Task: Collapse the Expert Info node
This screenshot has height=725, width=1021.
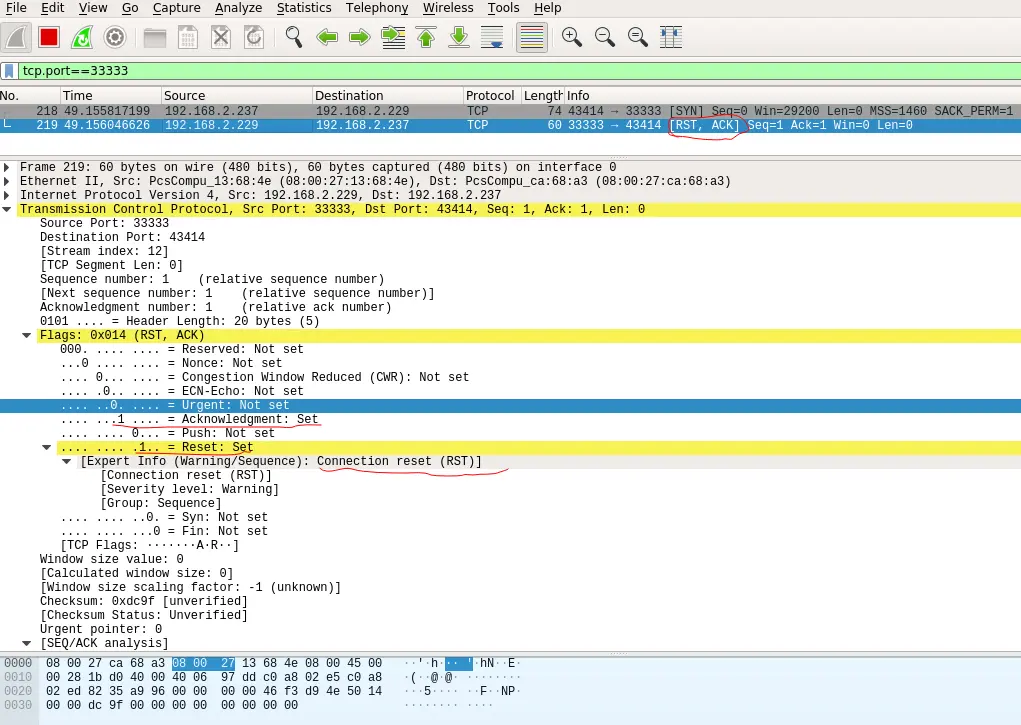Action: click(x=66, y=461)
